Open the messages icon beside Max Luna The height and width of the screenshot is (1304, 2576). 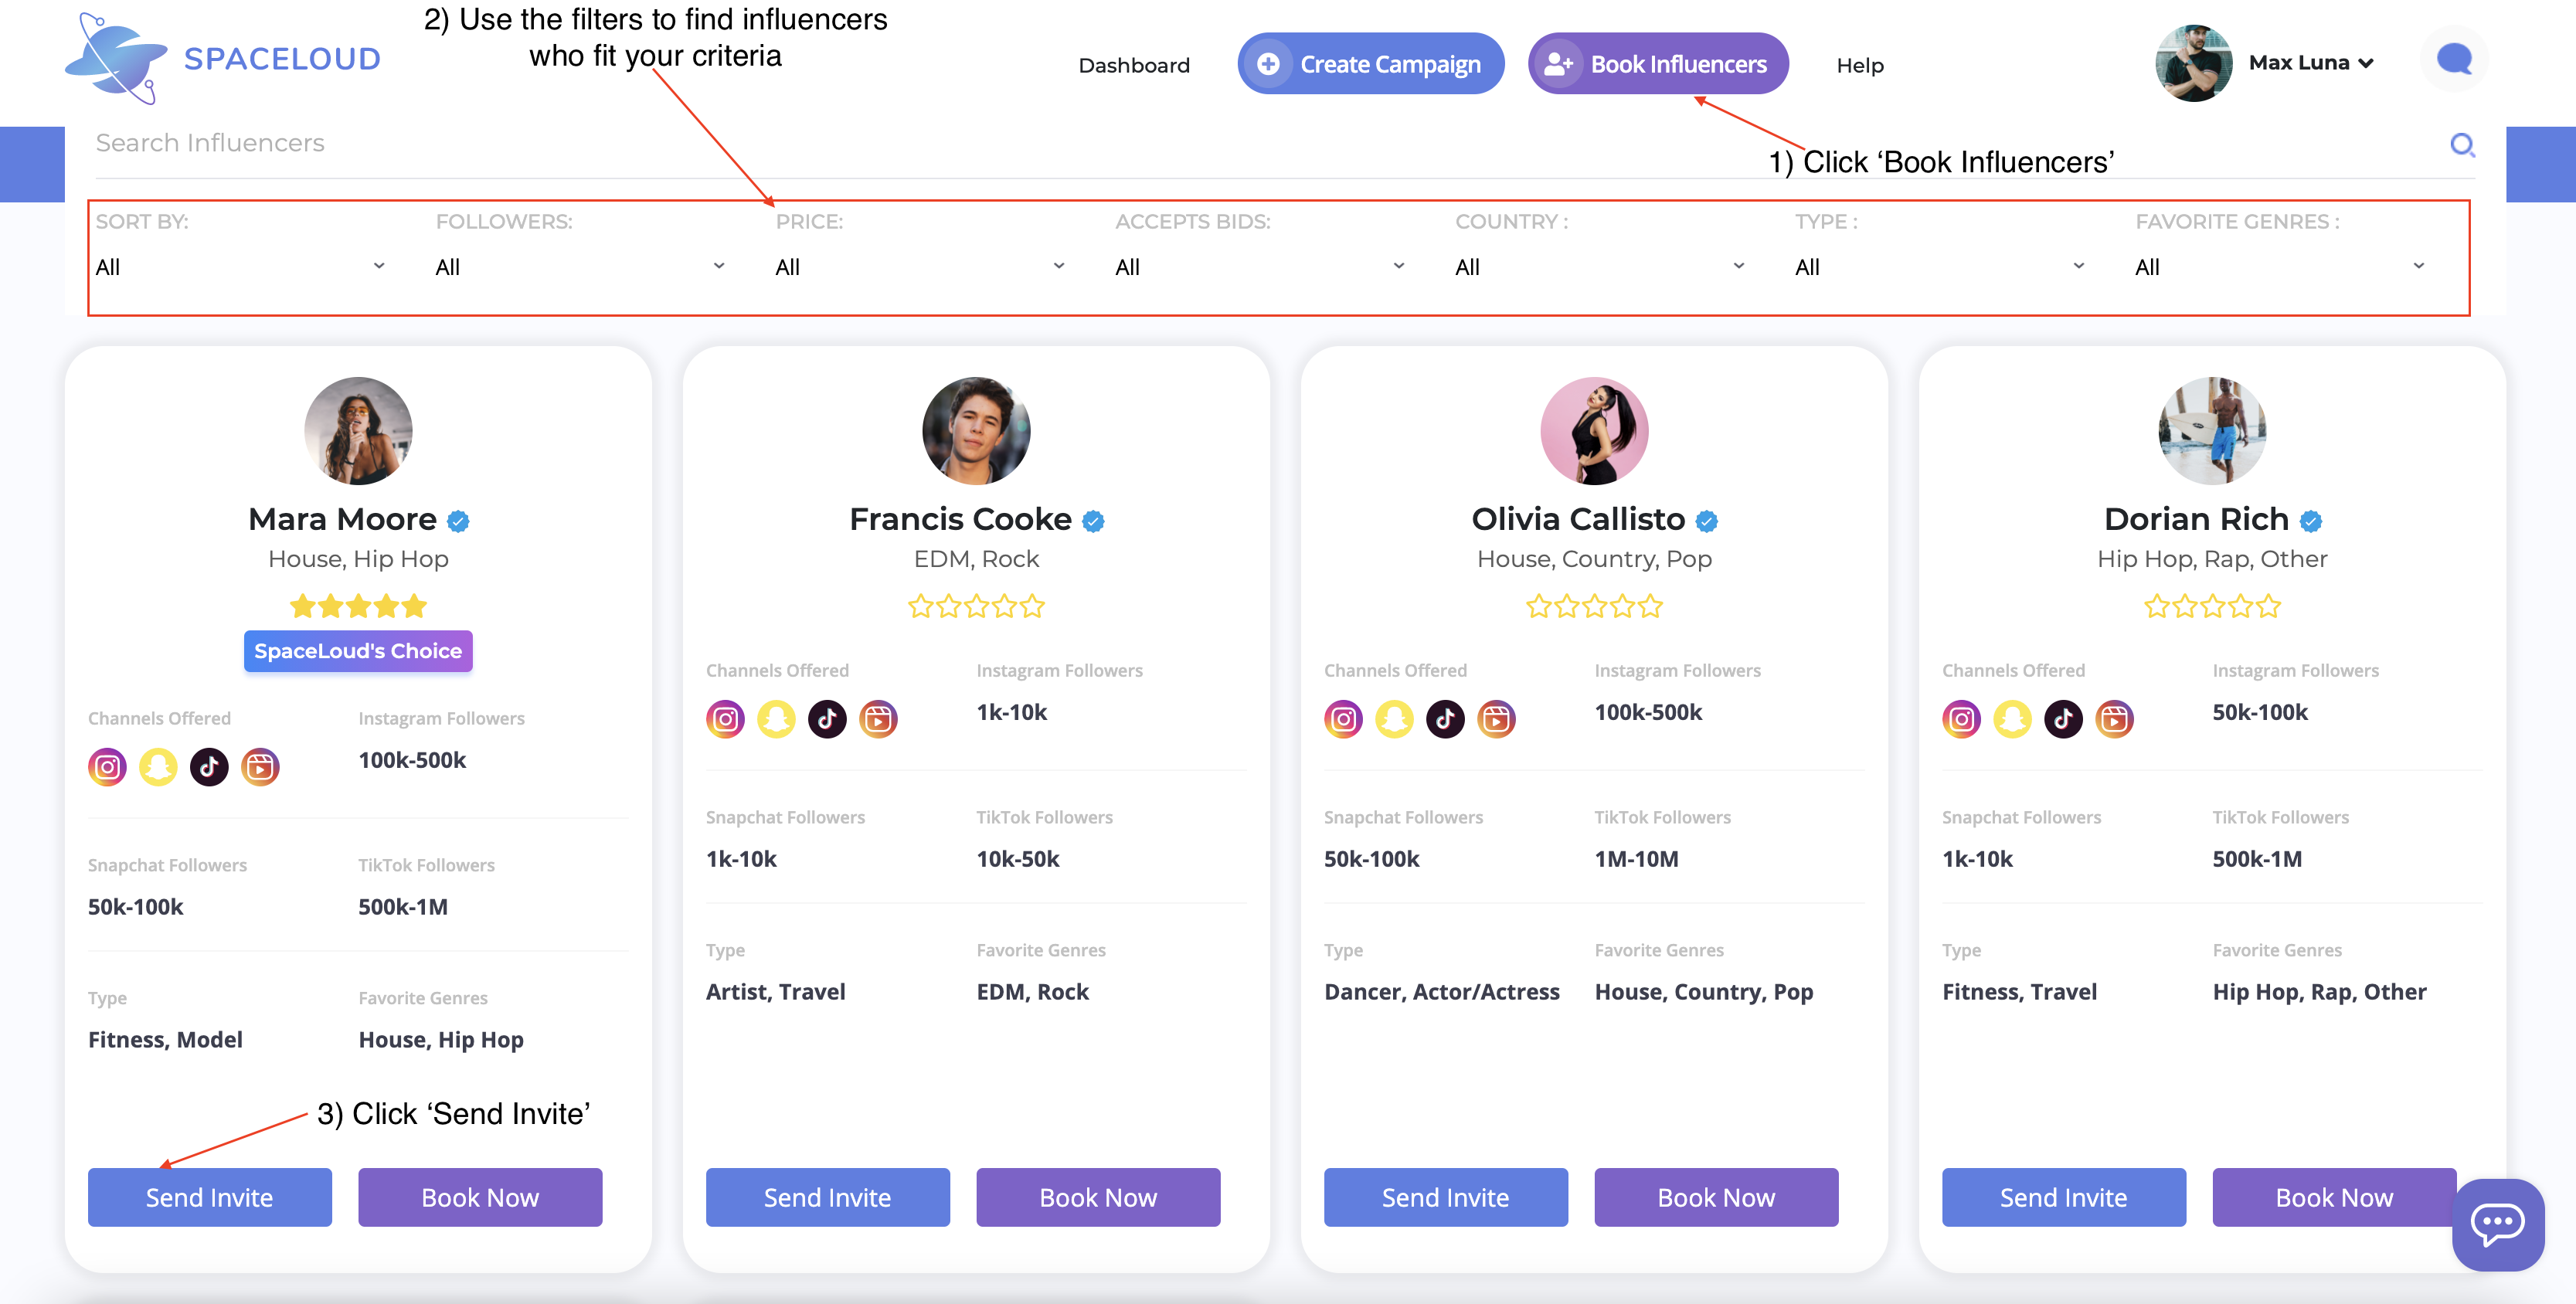coord(2453,60)
